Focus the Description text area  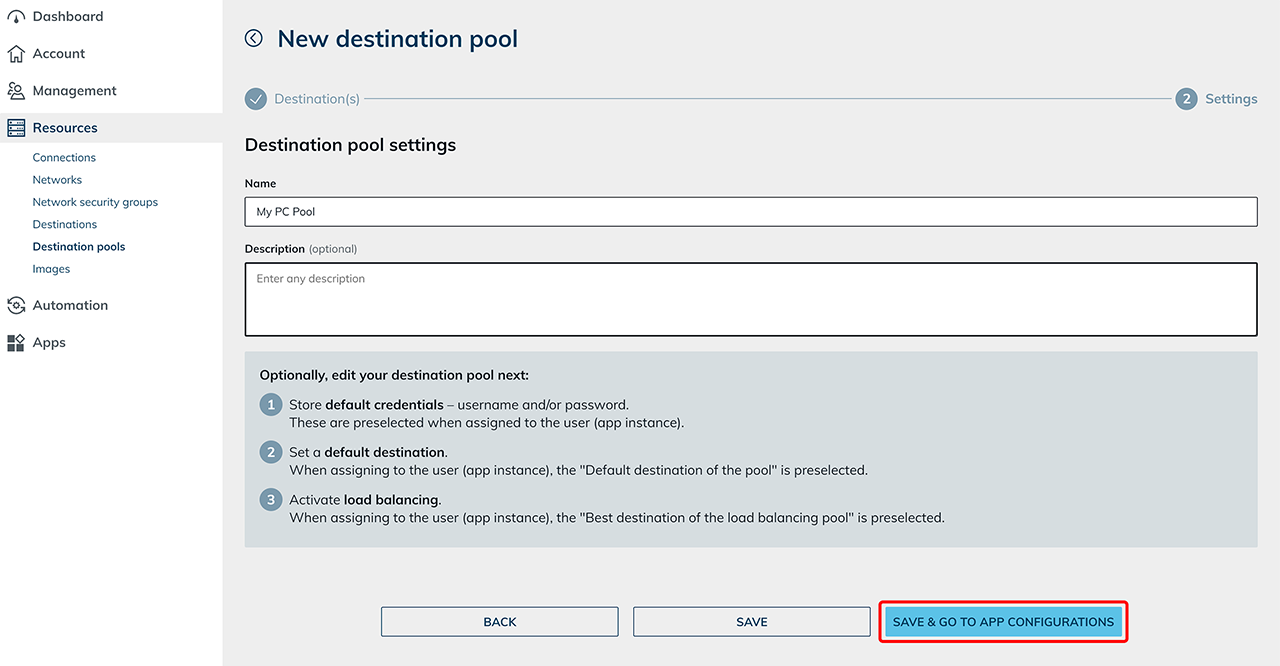point(750,299)
